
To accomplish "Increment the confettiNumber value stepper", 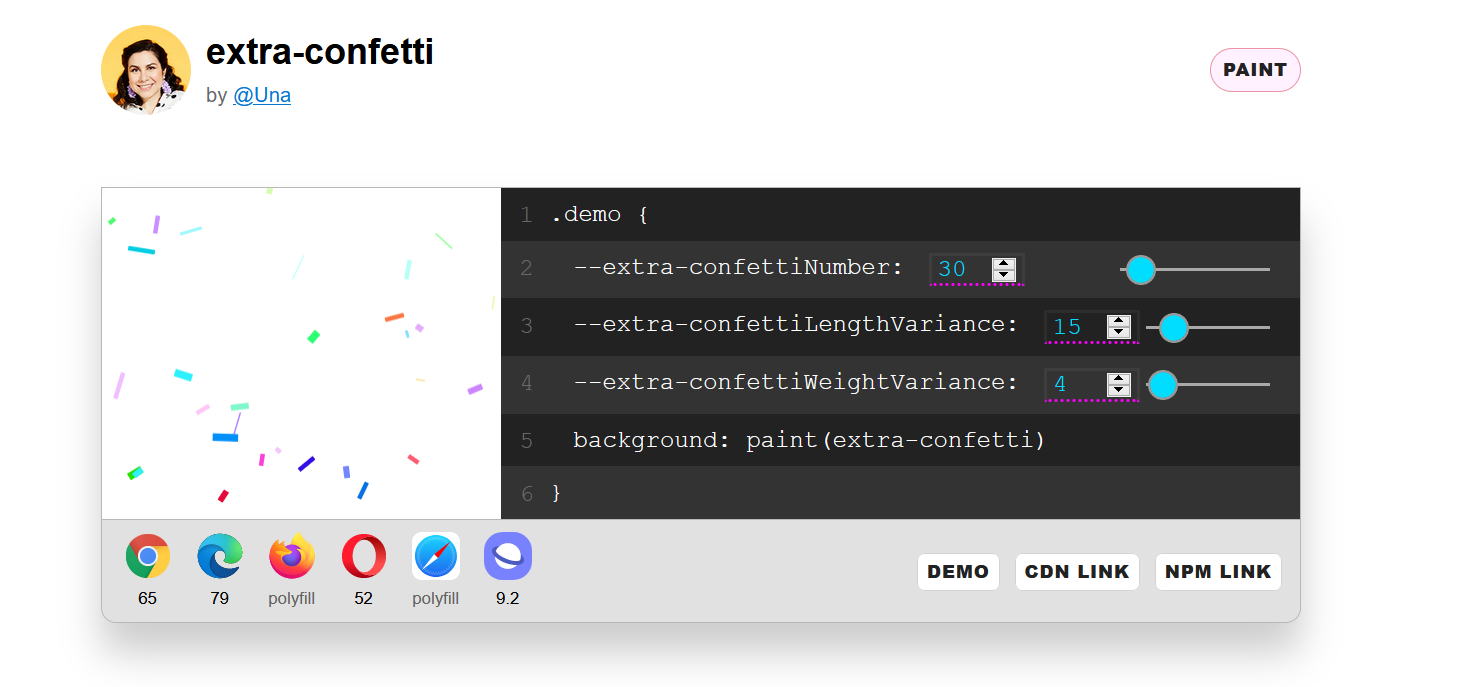I will [1003, 263].
